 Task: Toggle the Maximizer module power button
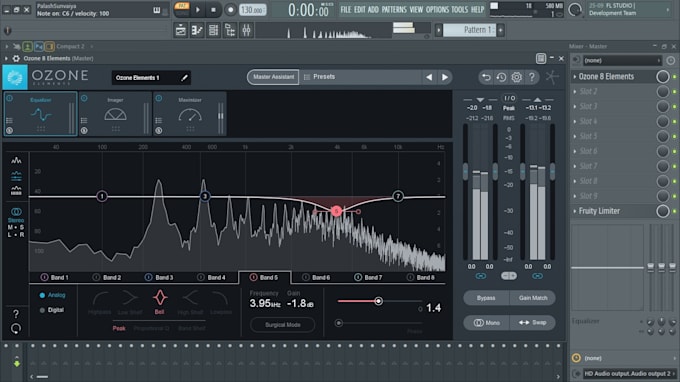point(159,98)
